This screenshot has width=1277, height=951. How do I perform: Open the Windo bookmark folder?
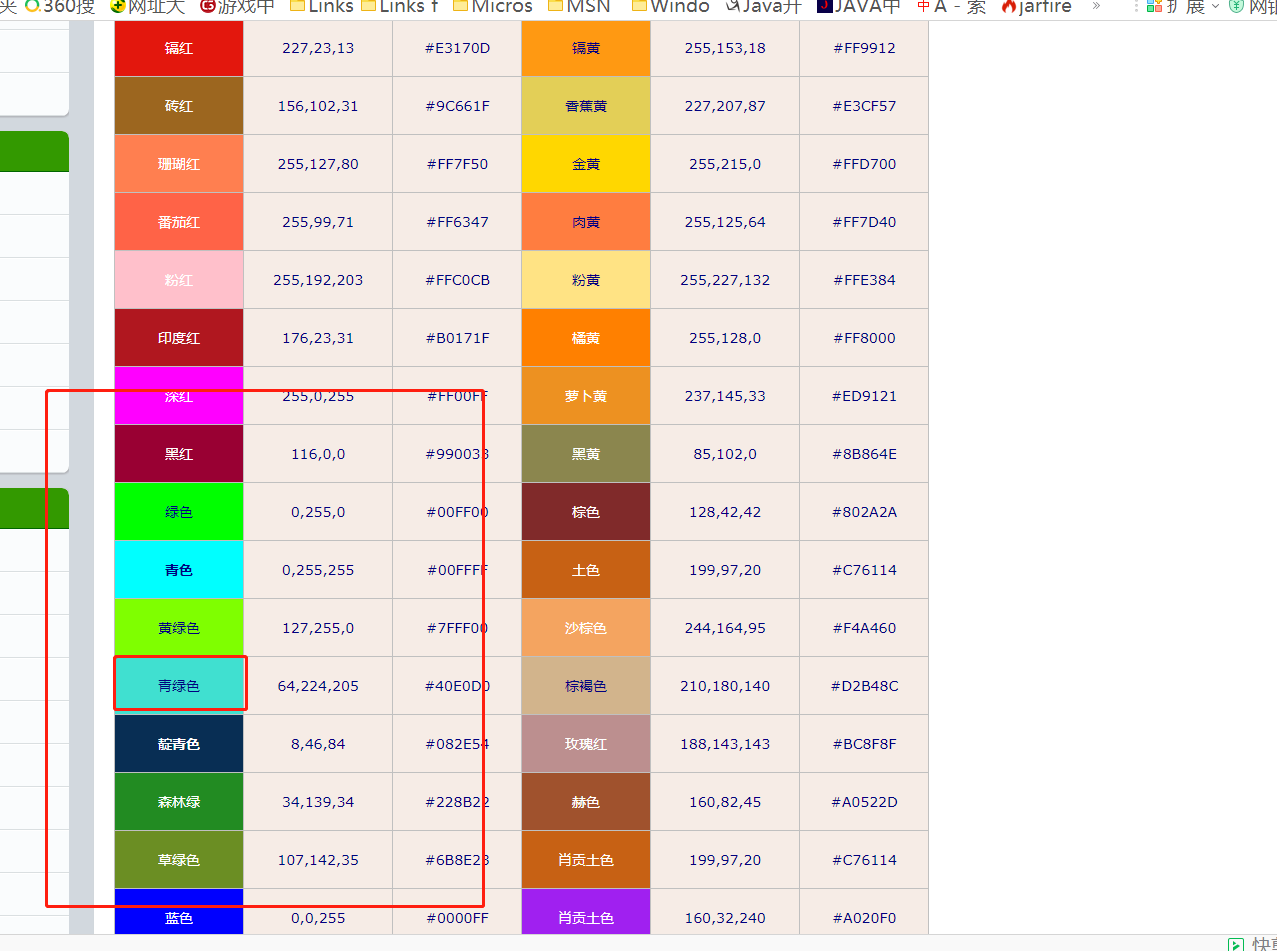(x=671, y=7)
